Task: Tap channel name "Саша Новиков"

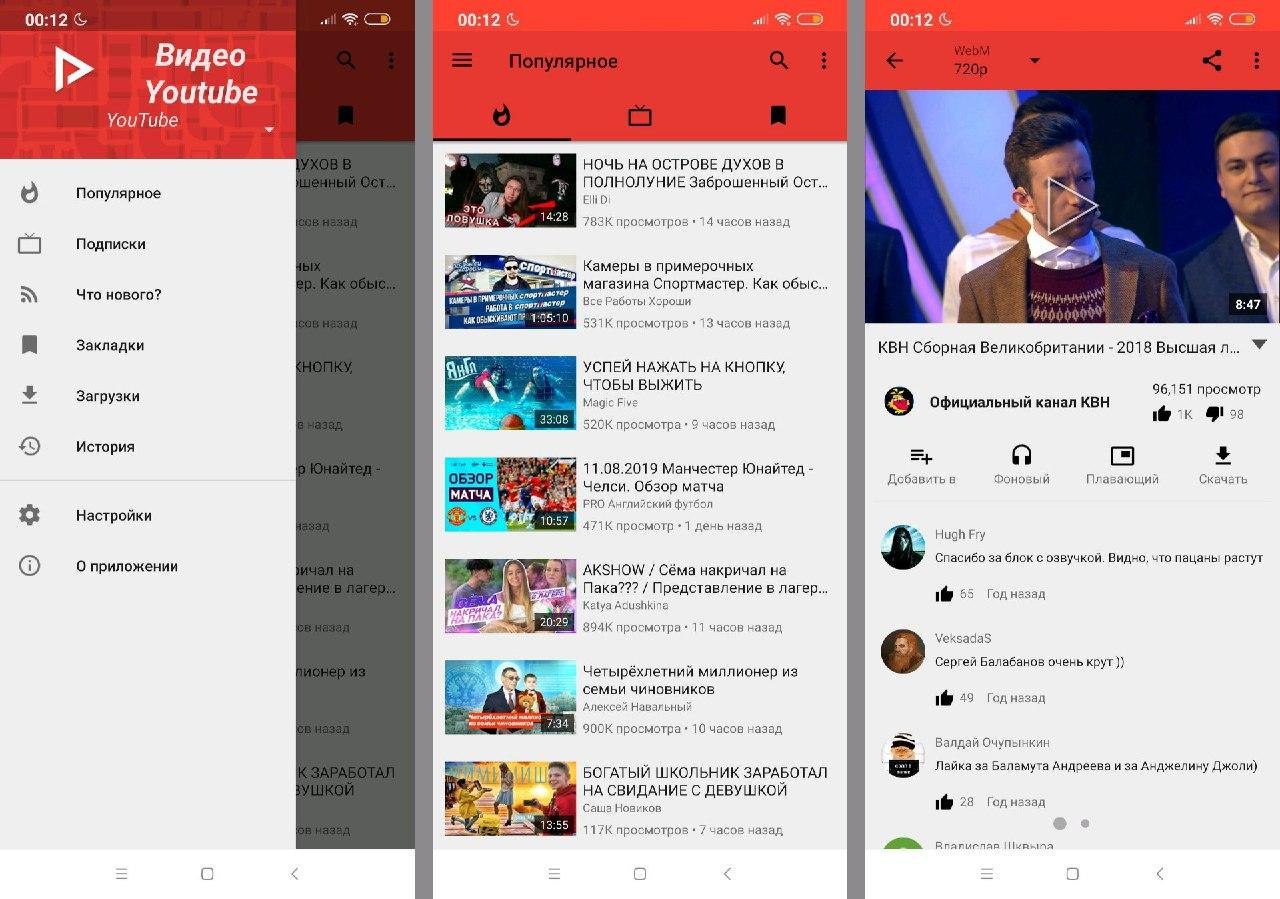Action: click(622, 808)
